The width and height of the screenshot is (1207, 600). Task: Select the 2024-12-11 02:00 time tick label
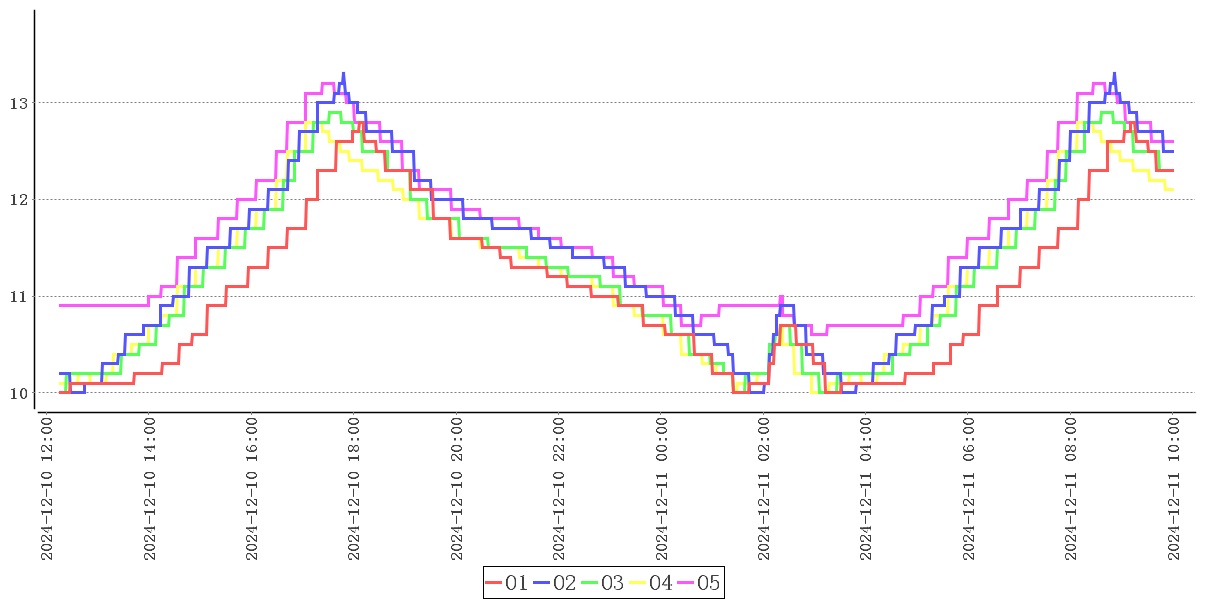pyautogui.click(x=764, y=489)
